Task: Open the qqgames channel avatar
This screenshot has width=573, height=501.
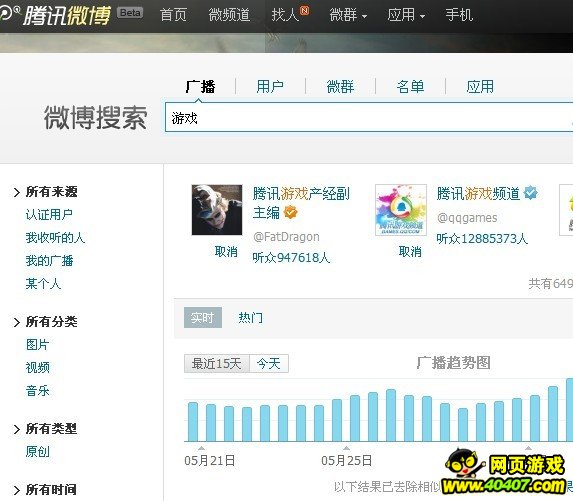Action: (x=401, y=210)
